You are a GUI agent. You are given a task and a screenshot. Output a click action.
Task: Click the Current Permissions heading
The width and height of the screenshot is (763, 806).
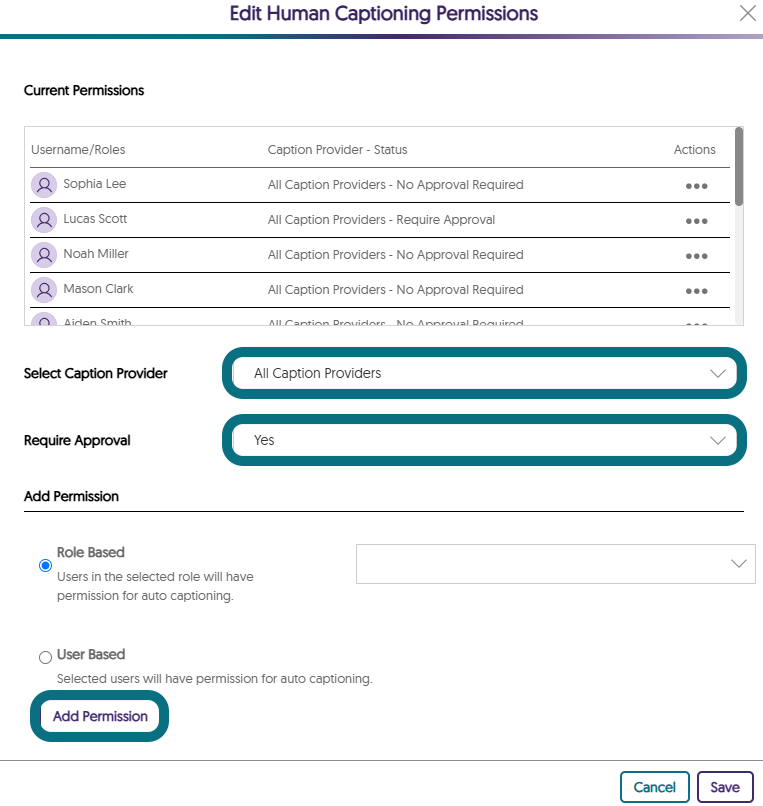(x=84, y=90)
